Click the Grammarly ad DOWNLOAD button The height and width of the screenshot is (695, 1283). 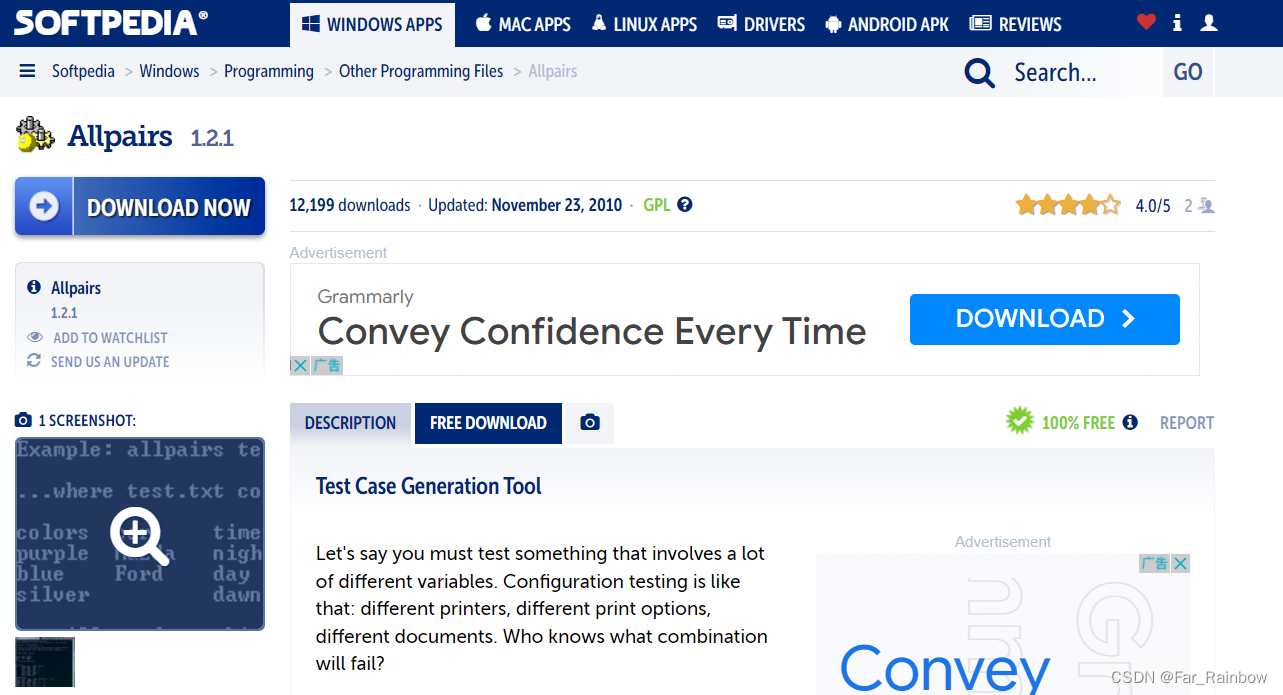[x=1045, y=319]
